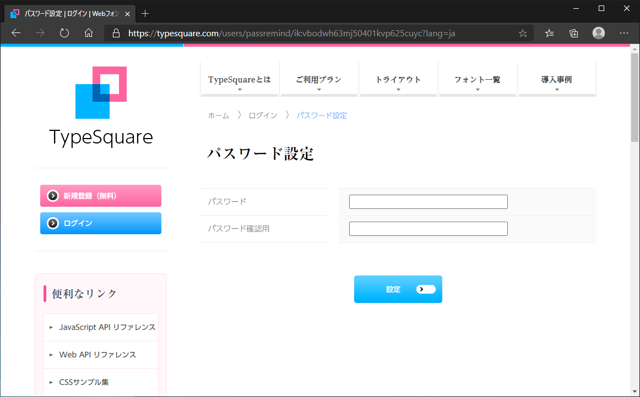The image size is (640, 397).
Task: View site info via the padlock icon
Action: pyautogui.click(x=116, y=33)
